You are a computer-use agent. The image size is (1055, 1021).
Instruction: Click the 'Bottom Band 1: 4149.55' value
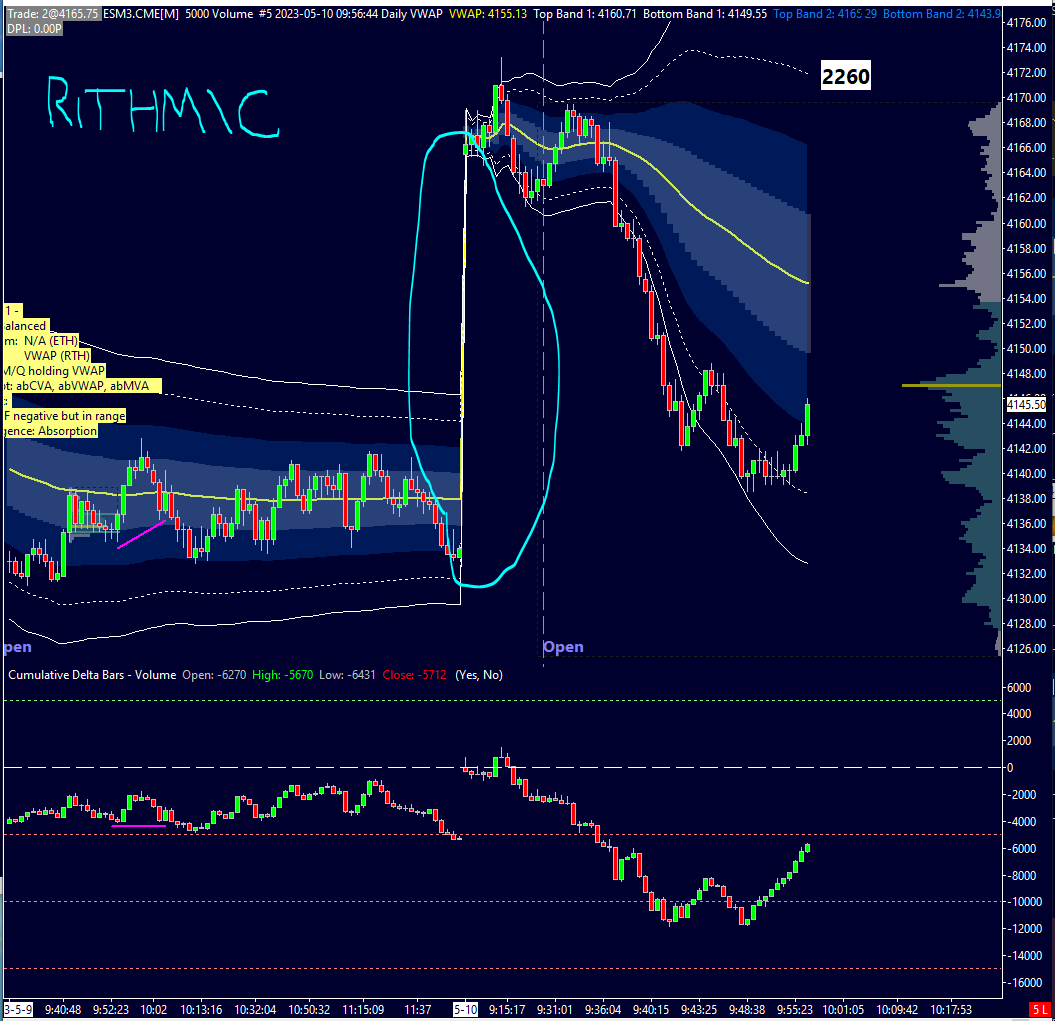click(704, 13)
